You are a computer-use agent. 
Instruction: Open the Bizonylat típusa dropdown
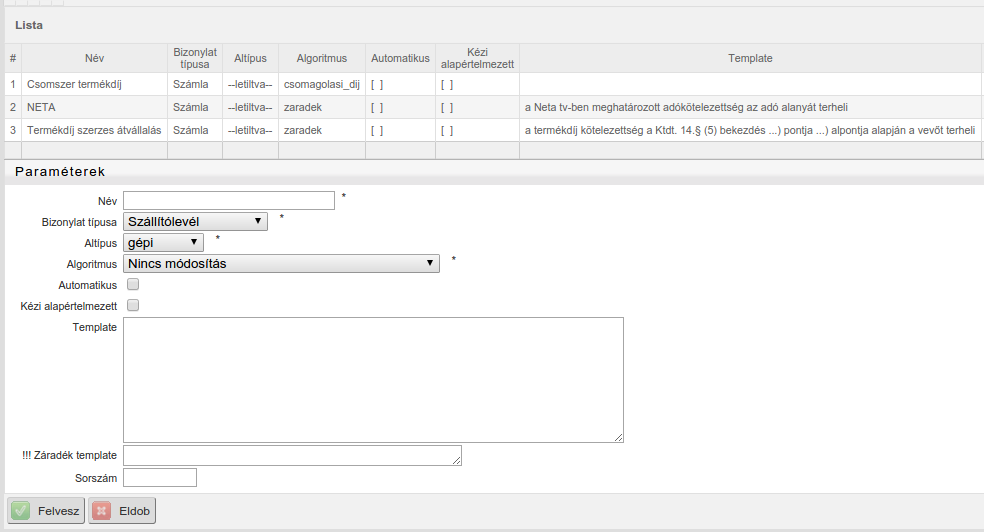point(195,221)
